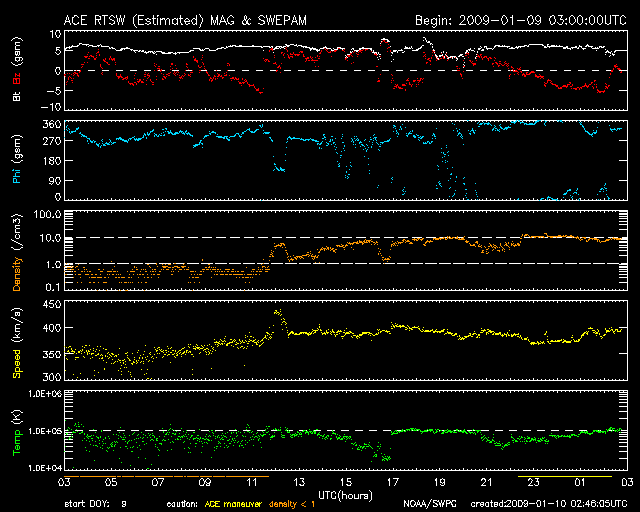Click the yellow ACE maneuver bar below the time axis
640x512 pixels.
coord(565,476)
